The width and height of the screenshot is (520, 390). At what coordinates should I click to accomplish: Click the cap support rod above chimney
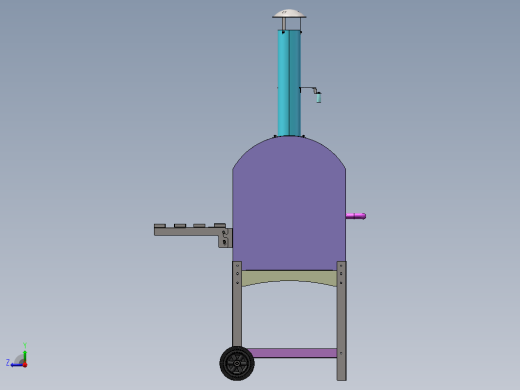[284, 24]
